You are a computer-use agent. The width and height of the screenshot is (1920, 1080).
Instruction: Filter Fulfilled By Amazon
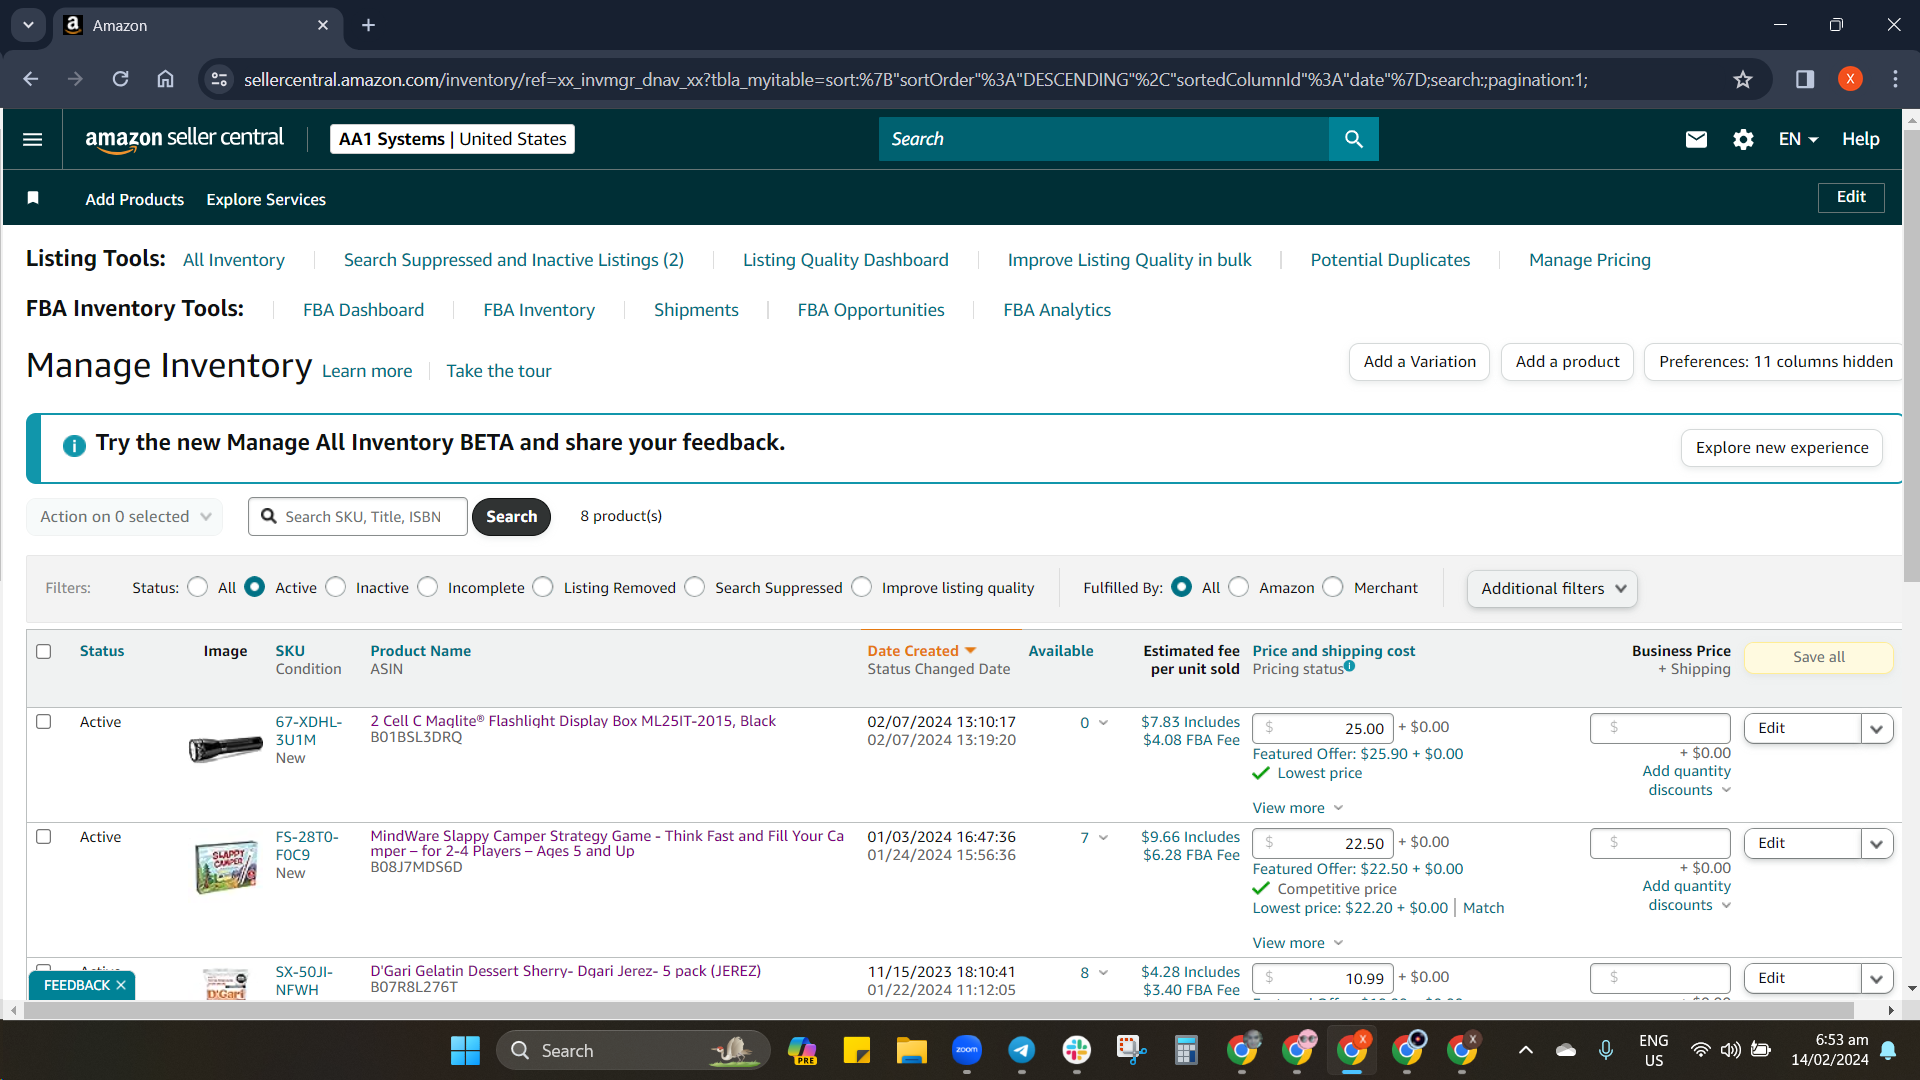click(x=1239, y=587)
